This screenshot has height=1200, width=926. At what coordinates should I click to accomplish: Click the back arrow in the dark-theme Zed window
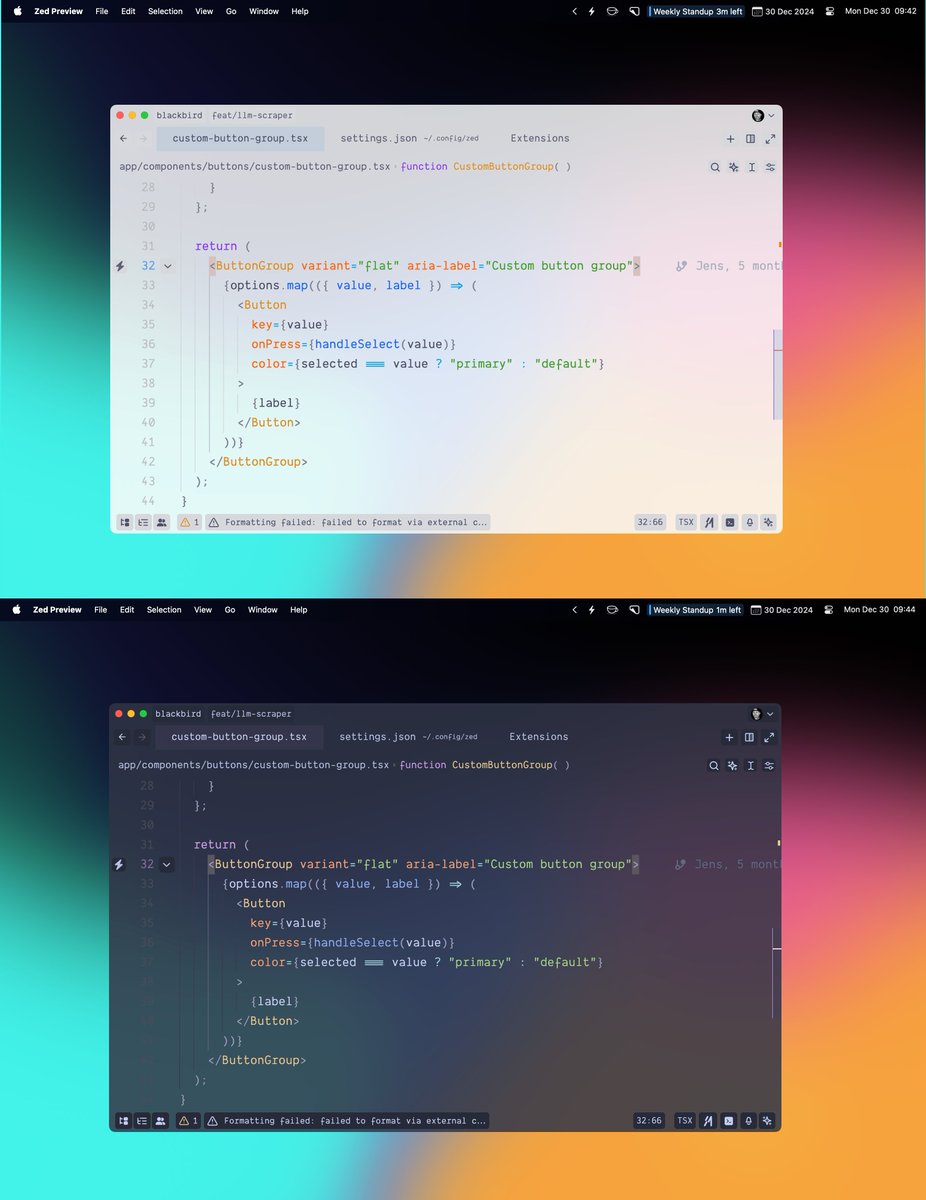(122, 737)
